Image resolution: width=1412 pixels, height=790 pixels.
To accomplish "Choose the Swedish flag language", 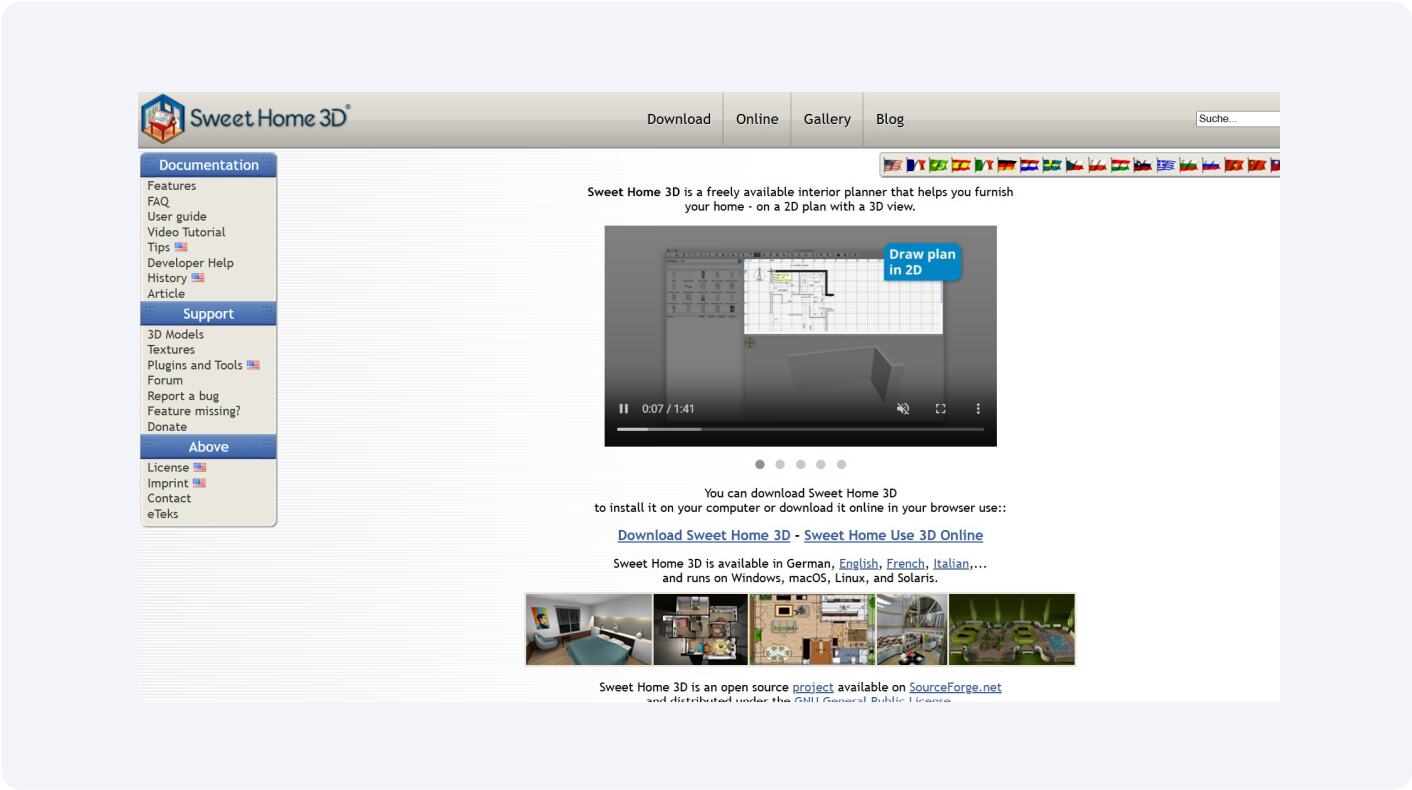I will pyautogui.click(x=1052, y=165).
